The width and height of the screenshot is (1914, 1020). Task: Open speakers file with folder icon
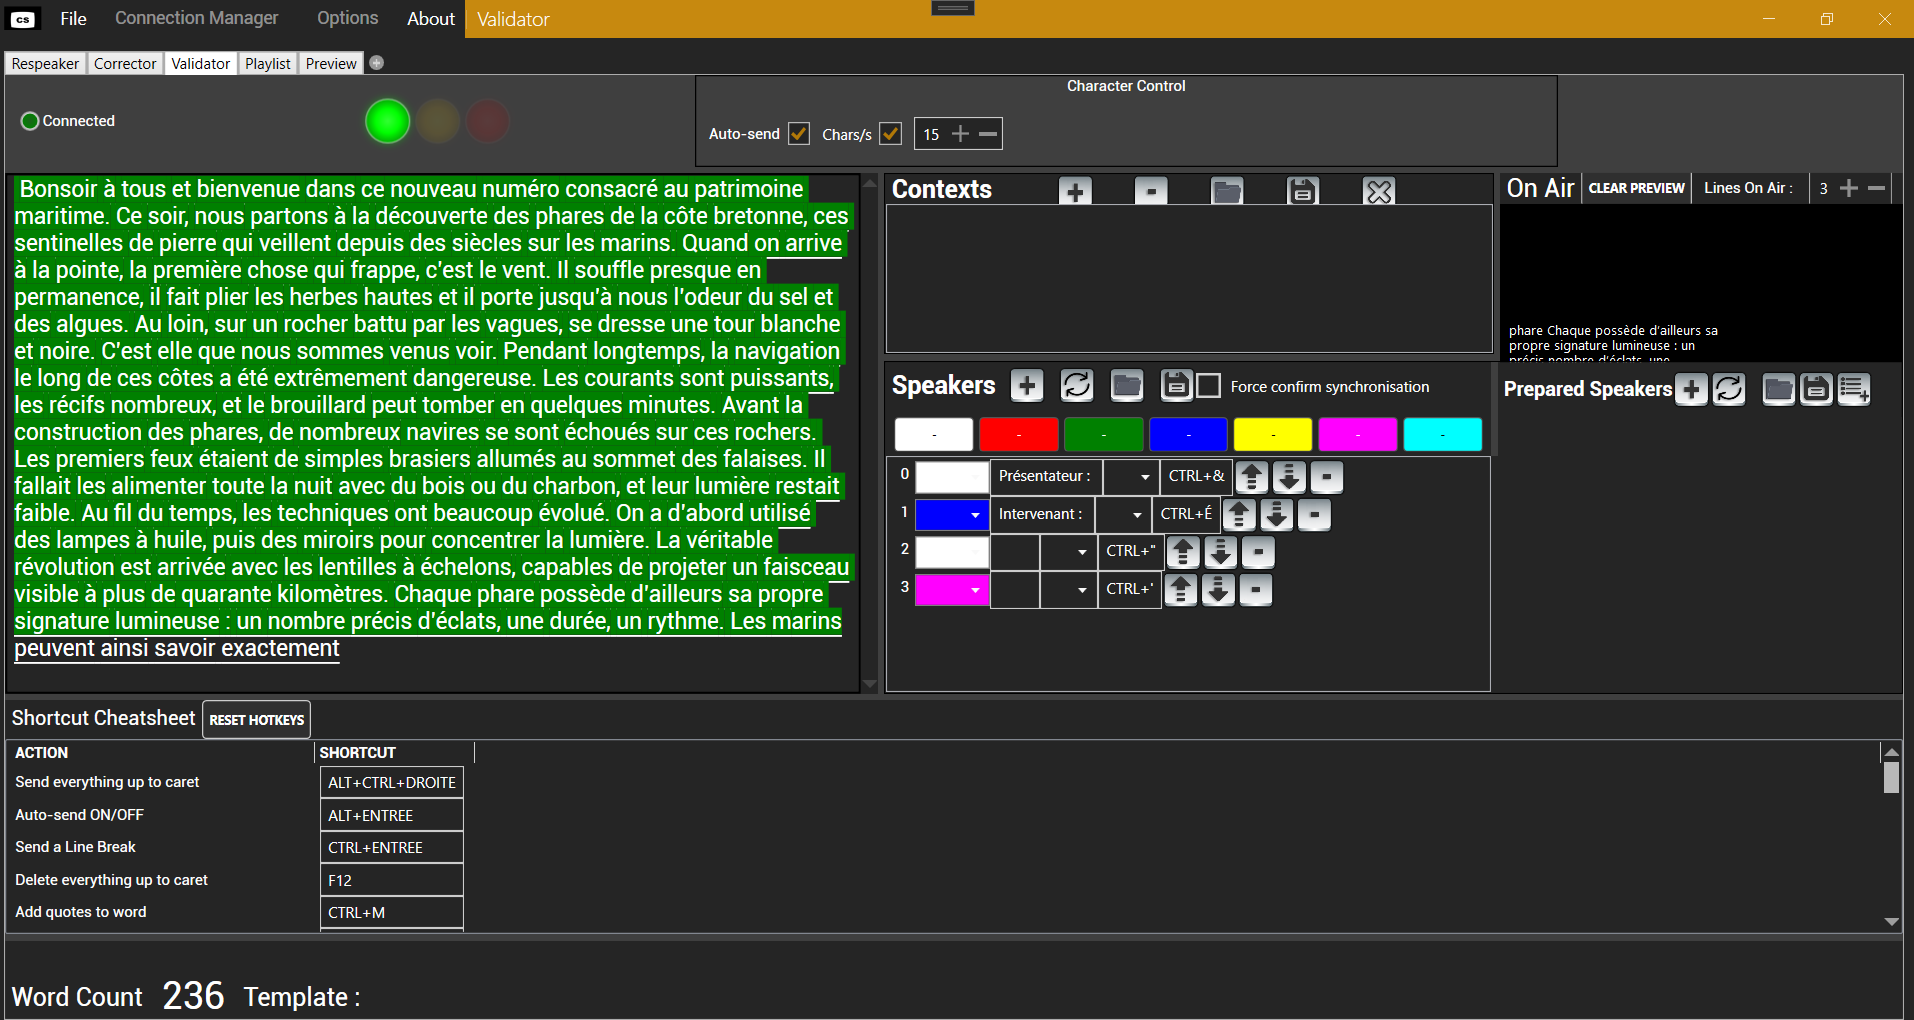[1127, 385]
